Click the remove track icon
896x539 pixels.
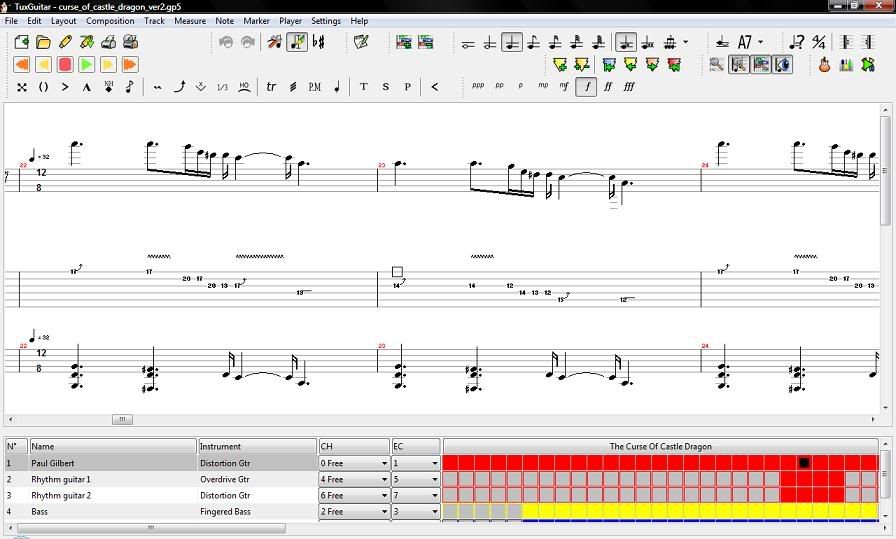pos(426,42)
